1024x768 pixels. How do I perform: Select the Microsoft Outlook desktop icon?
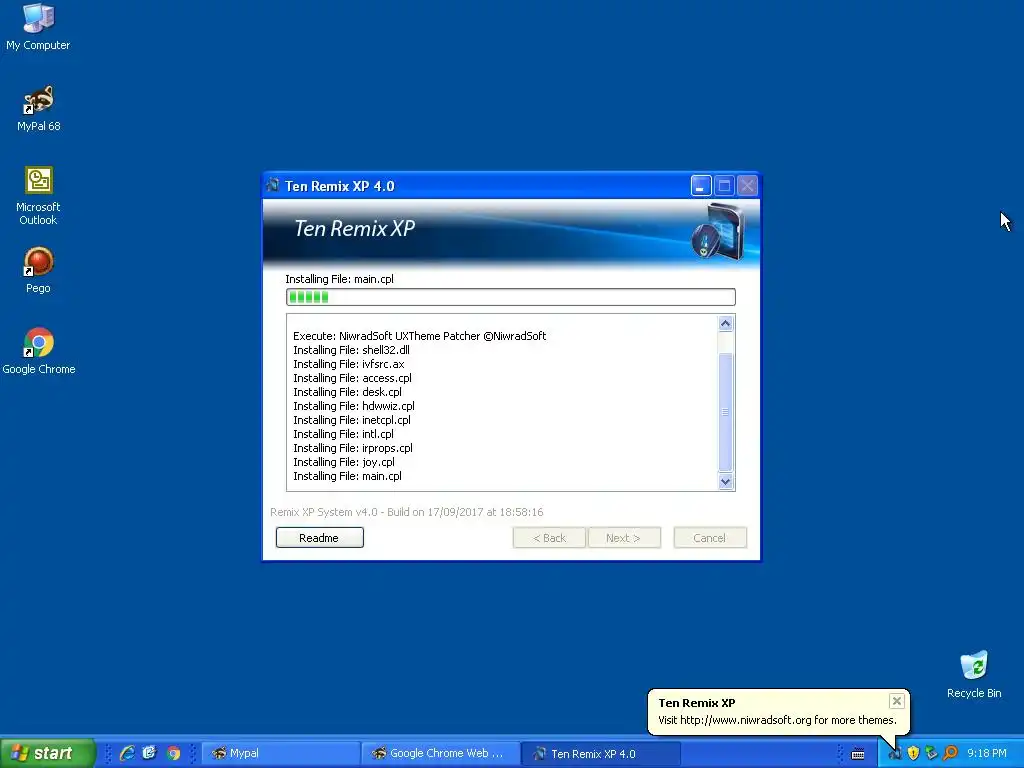[39, 196]
